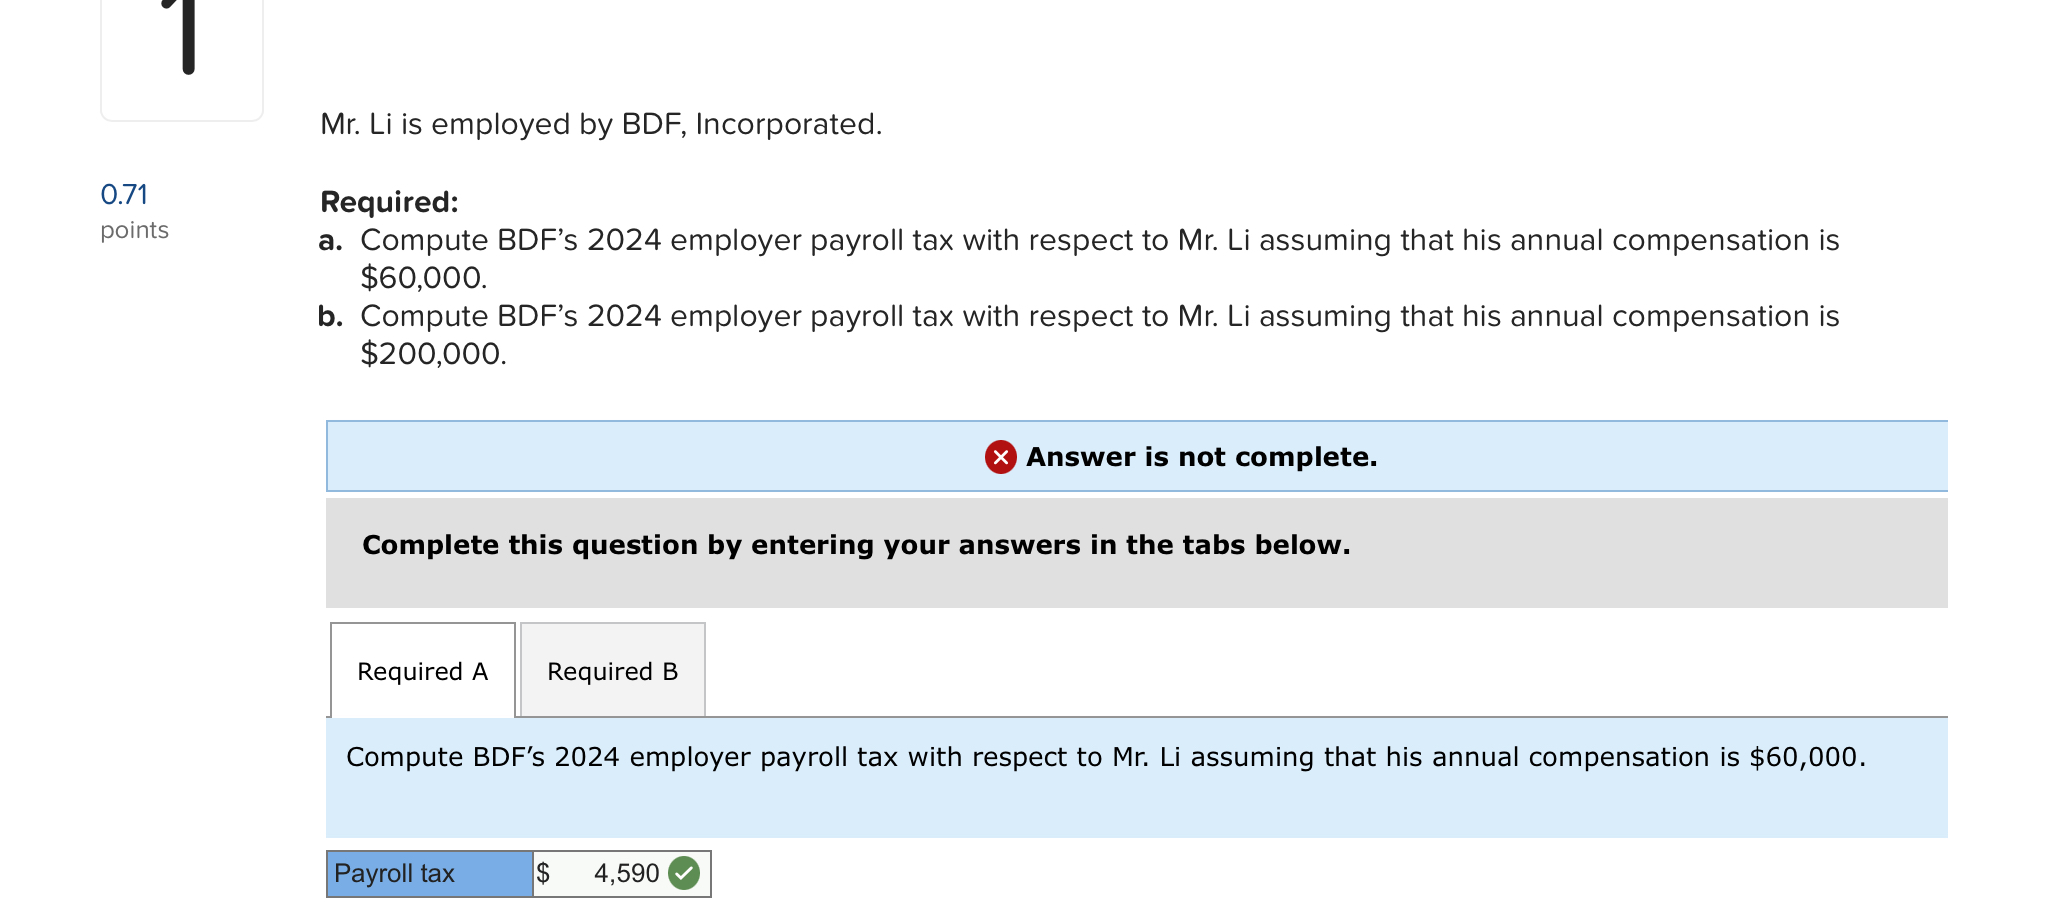
Task: Select the 4,590 value to edit it
Action: 624,872
